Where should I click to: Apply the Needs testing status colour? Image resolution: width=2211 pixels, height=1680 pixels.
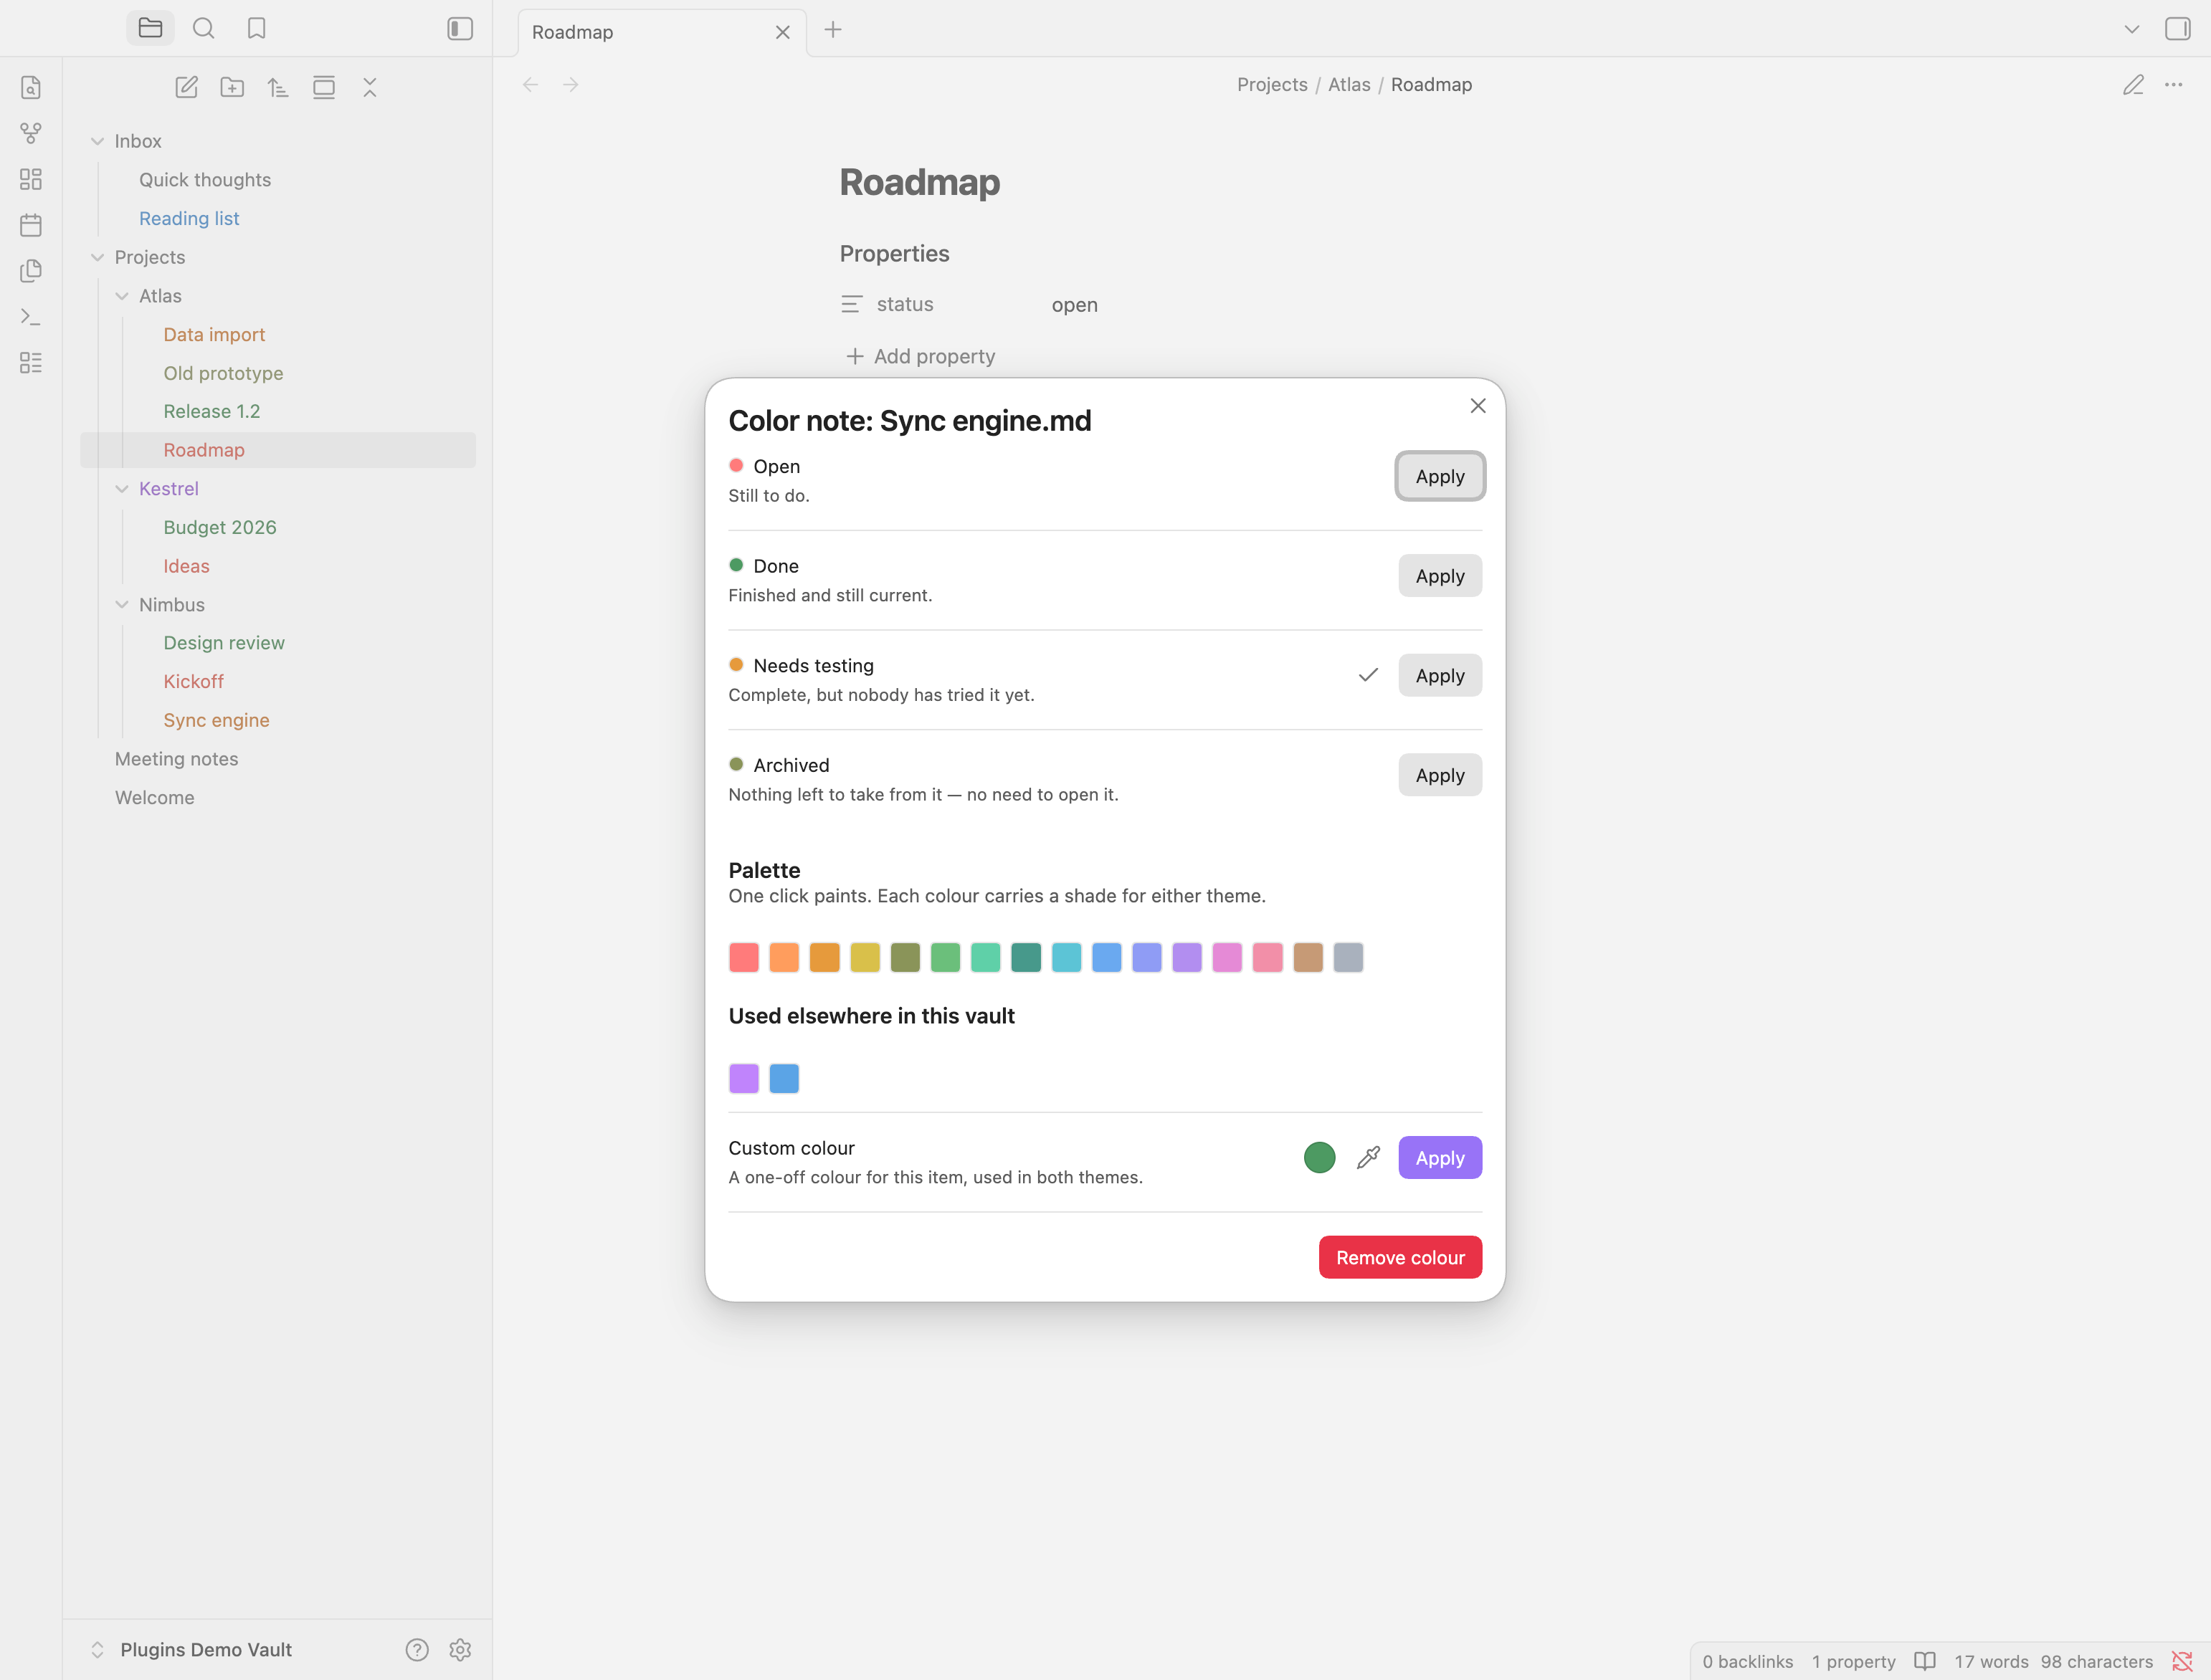(1440, 675)
